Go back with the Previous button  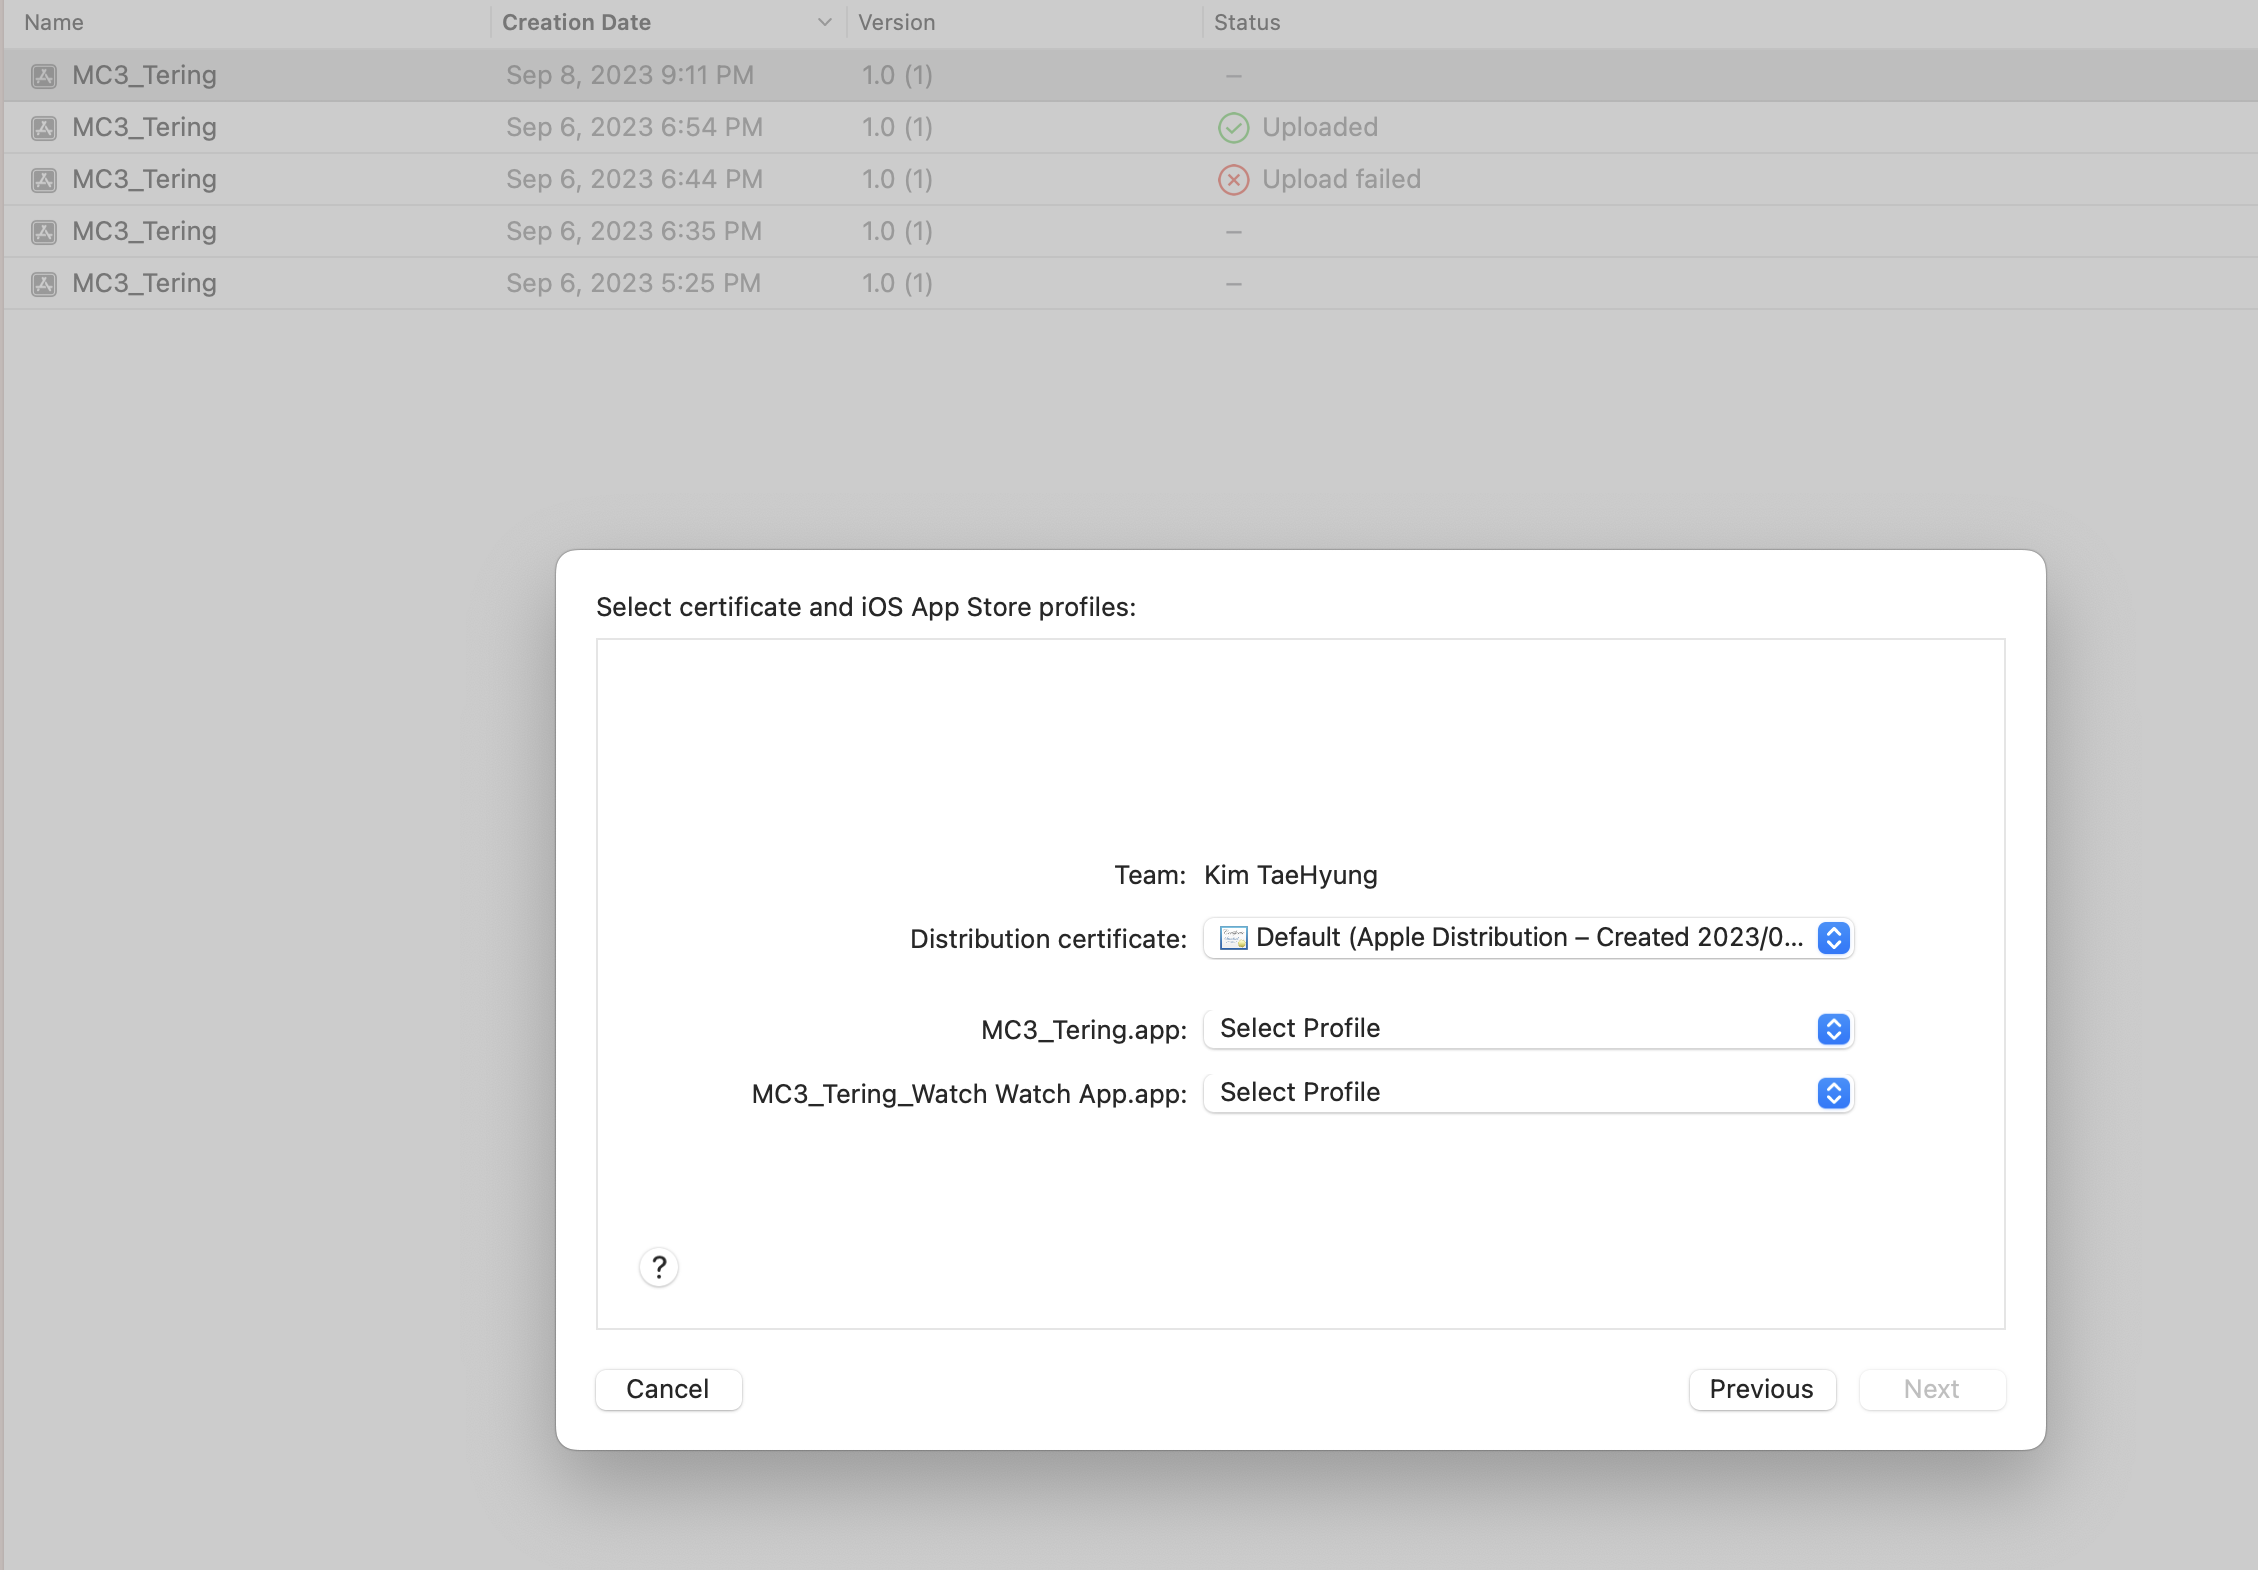click(x=1761, y=1389)
